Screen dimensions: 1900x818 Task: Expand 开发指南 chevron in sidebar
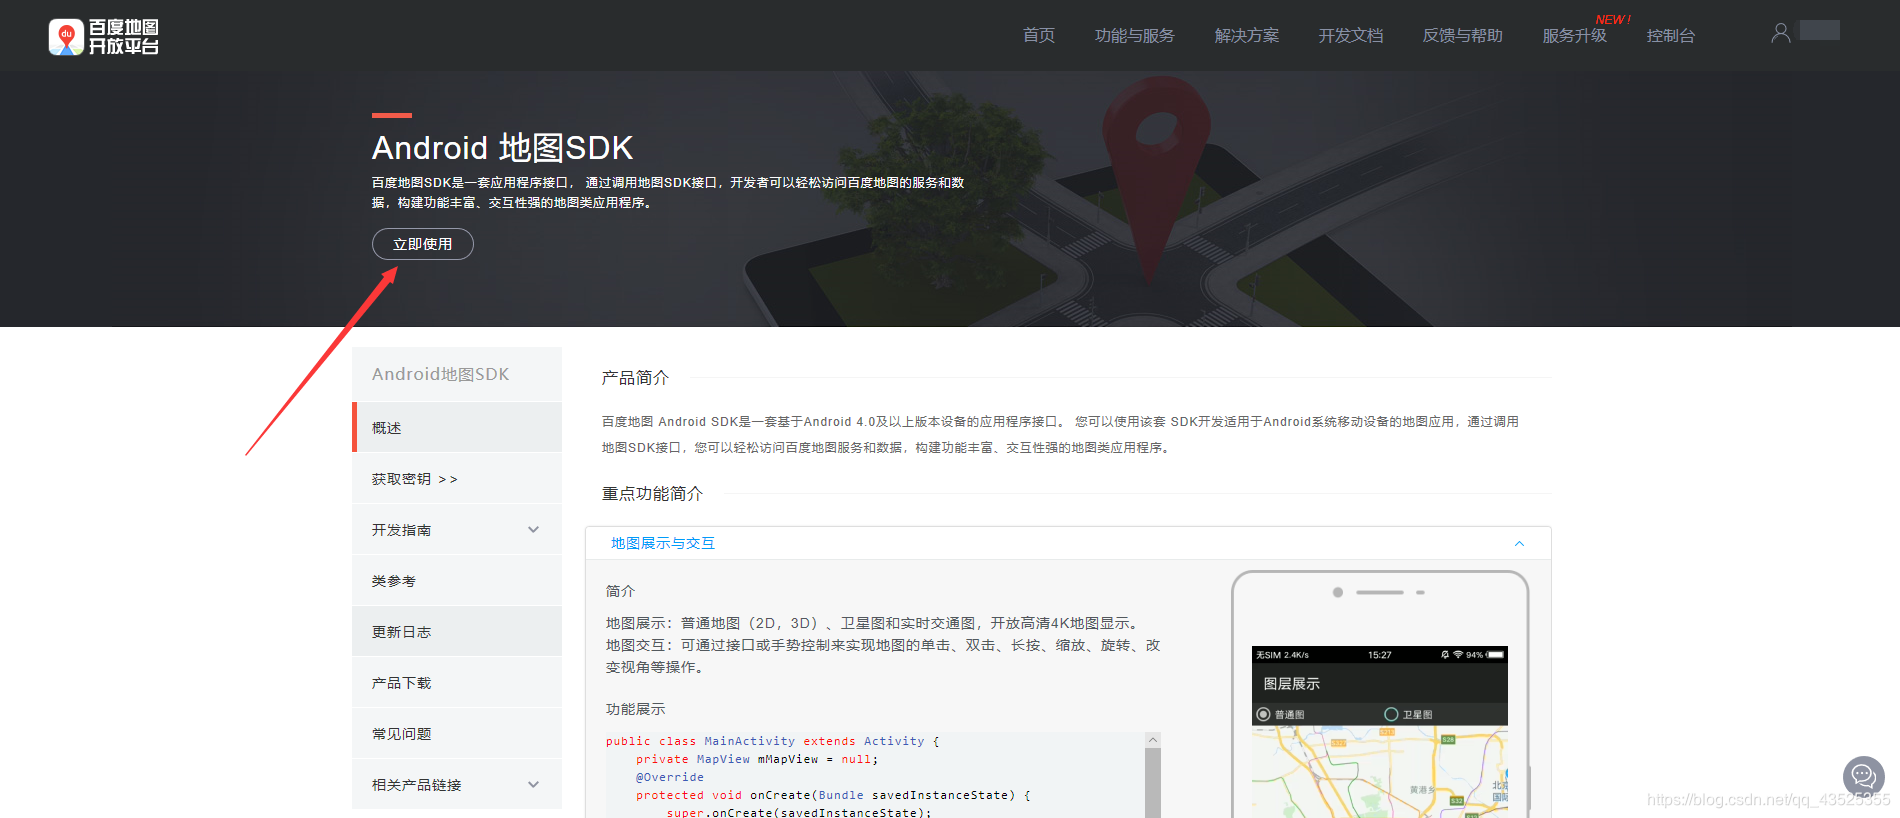click(533, 530)
